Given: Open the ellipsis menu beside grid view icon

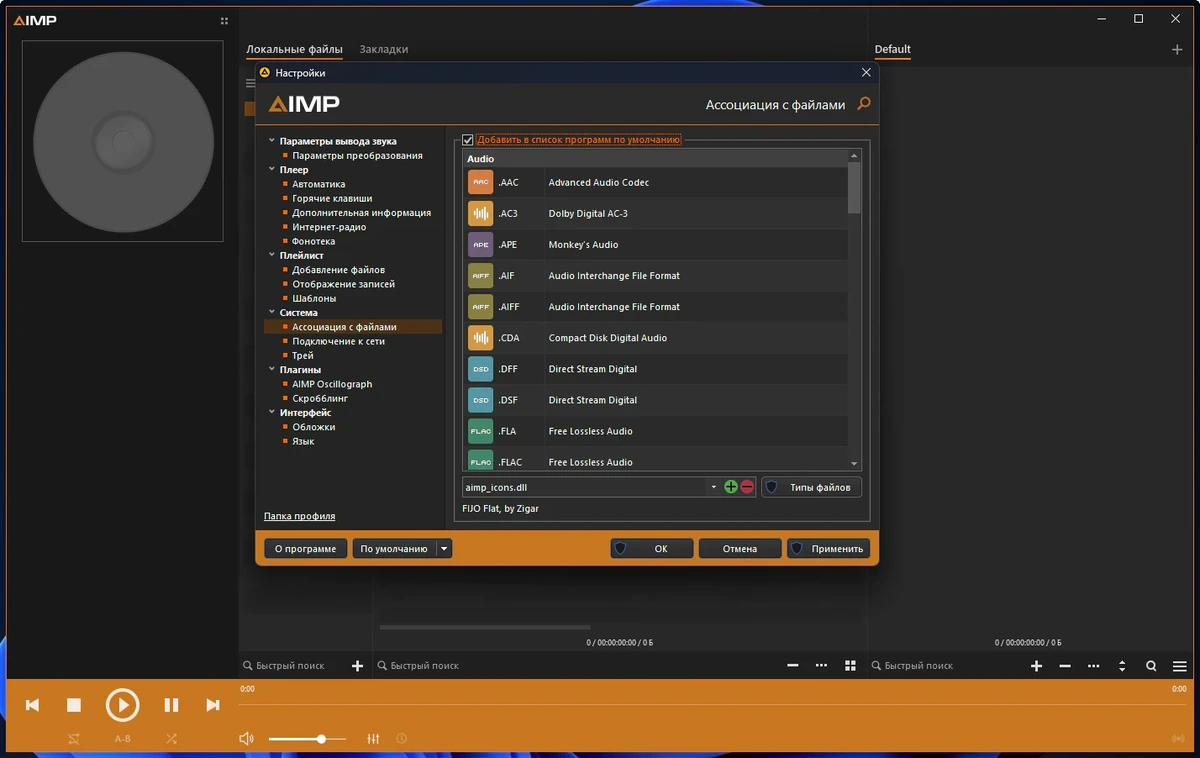Looking at the screenshot, I should (x=822, y=666).
